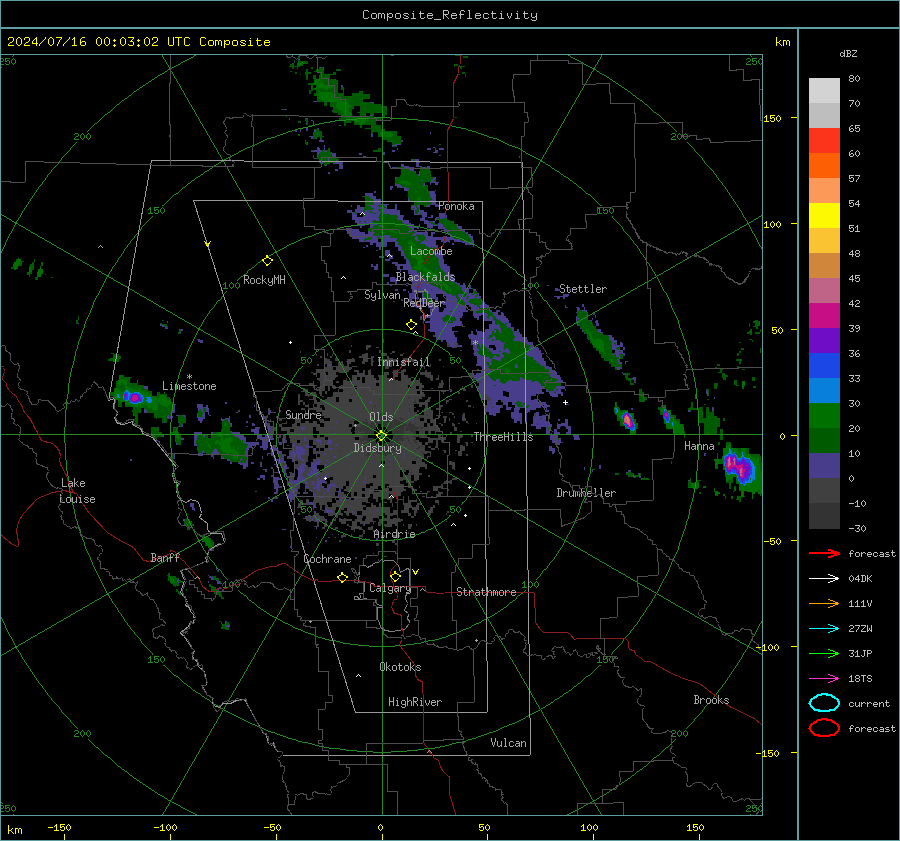The image size is (900, 841).
Task: Click the Stettler label
Action: point(583,289)
